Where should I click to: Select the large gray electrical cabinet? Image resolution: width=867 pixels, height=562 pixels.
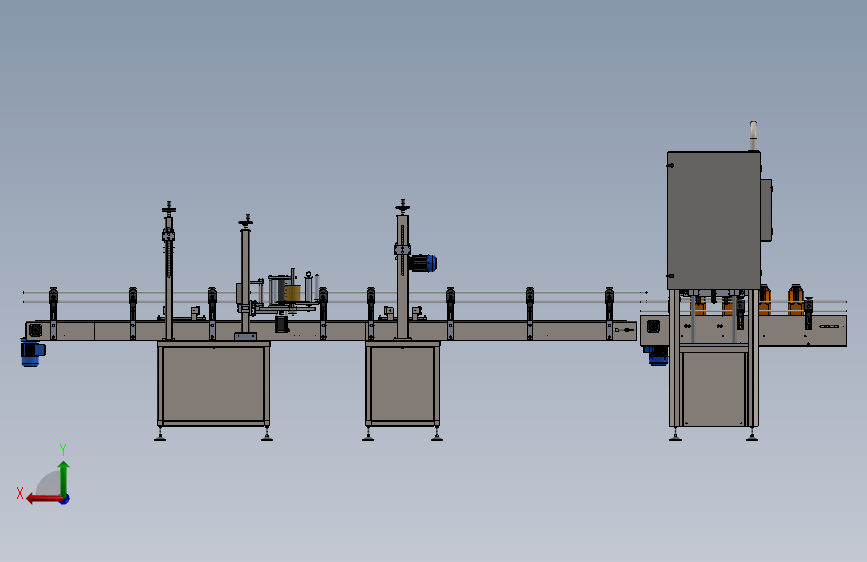714,220
